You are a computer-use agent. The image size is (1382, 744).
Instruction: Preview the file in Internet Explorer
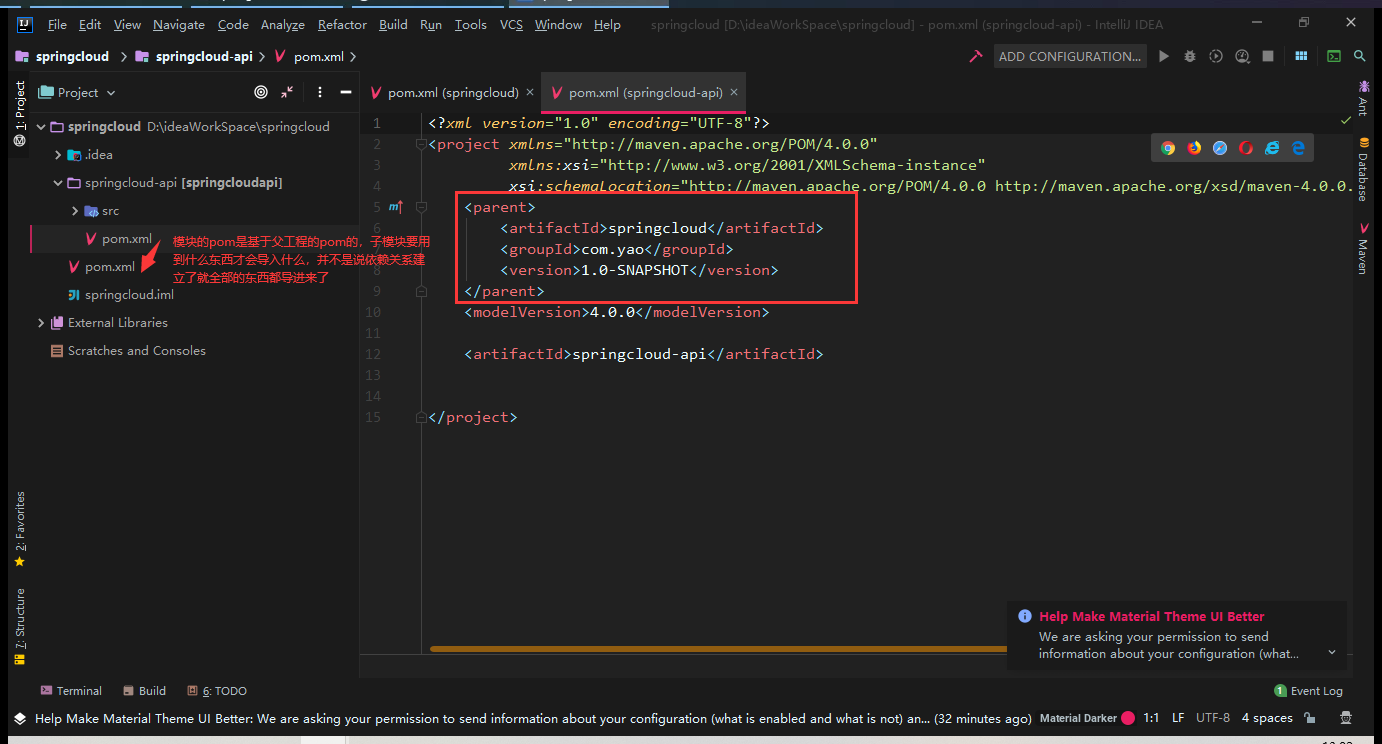pos(1272,148)
